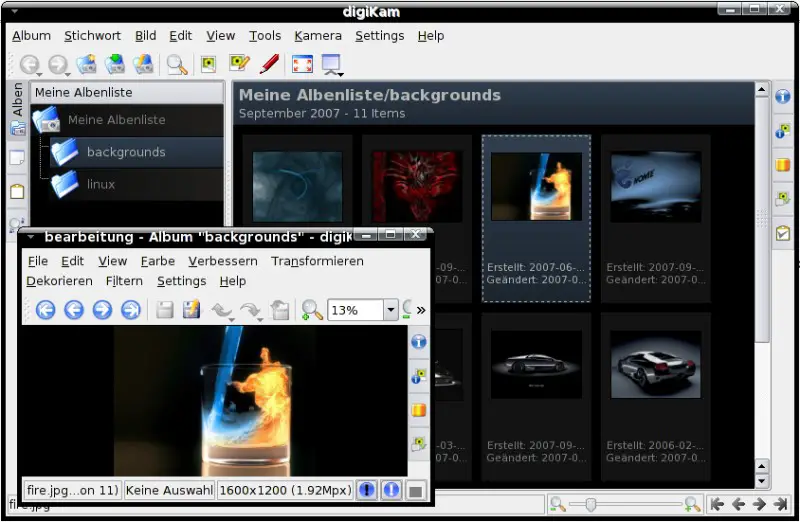This screenshot has height=522, width=800.
Task: Show hidden editor toolbar items via » chevron
Action: 421,310
